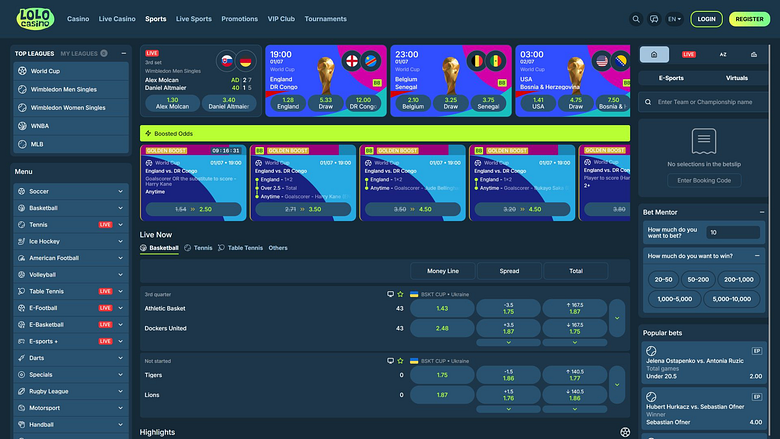
Task: Choose the 50-200 win range option
Action: [698, 279]
